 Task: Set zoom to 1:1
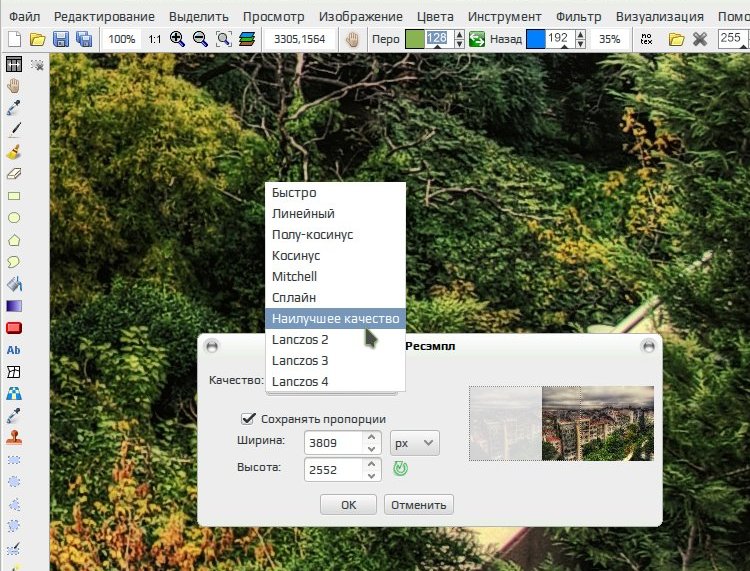click(x=154, y=39)
